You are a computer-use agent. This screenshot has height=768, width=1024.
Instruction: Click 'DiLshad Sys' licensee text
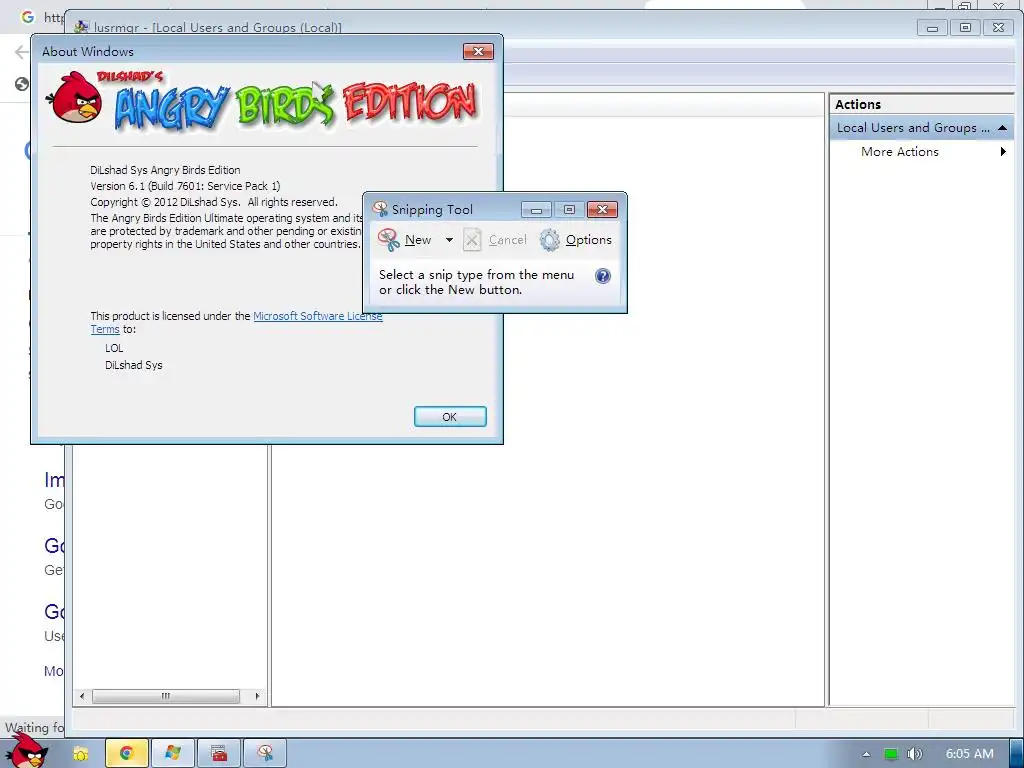click(x=134, y=365)
